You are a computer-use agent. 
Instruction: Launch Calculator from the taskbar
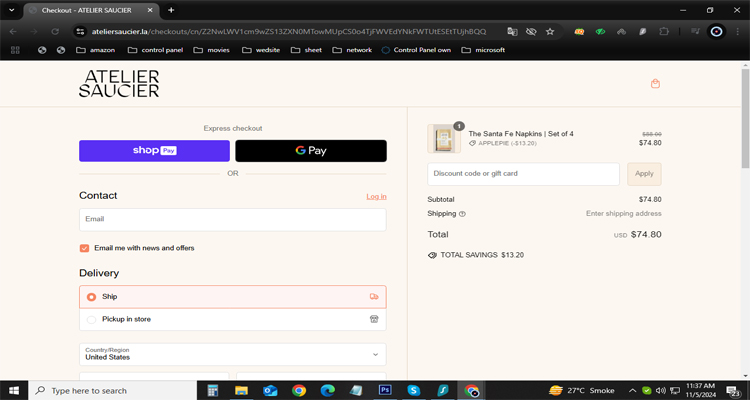[x=213, y=390]
